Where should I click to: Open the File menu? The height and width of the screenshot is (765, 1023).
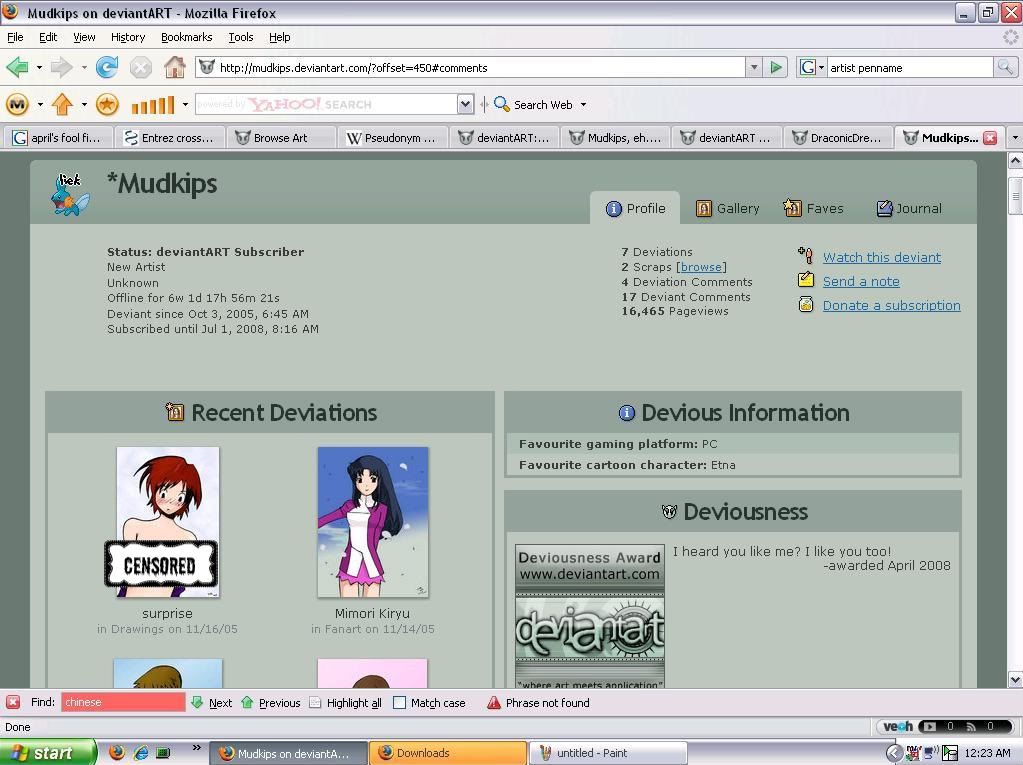(x=15, y=37)
